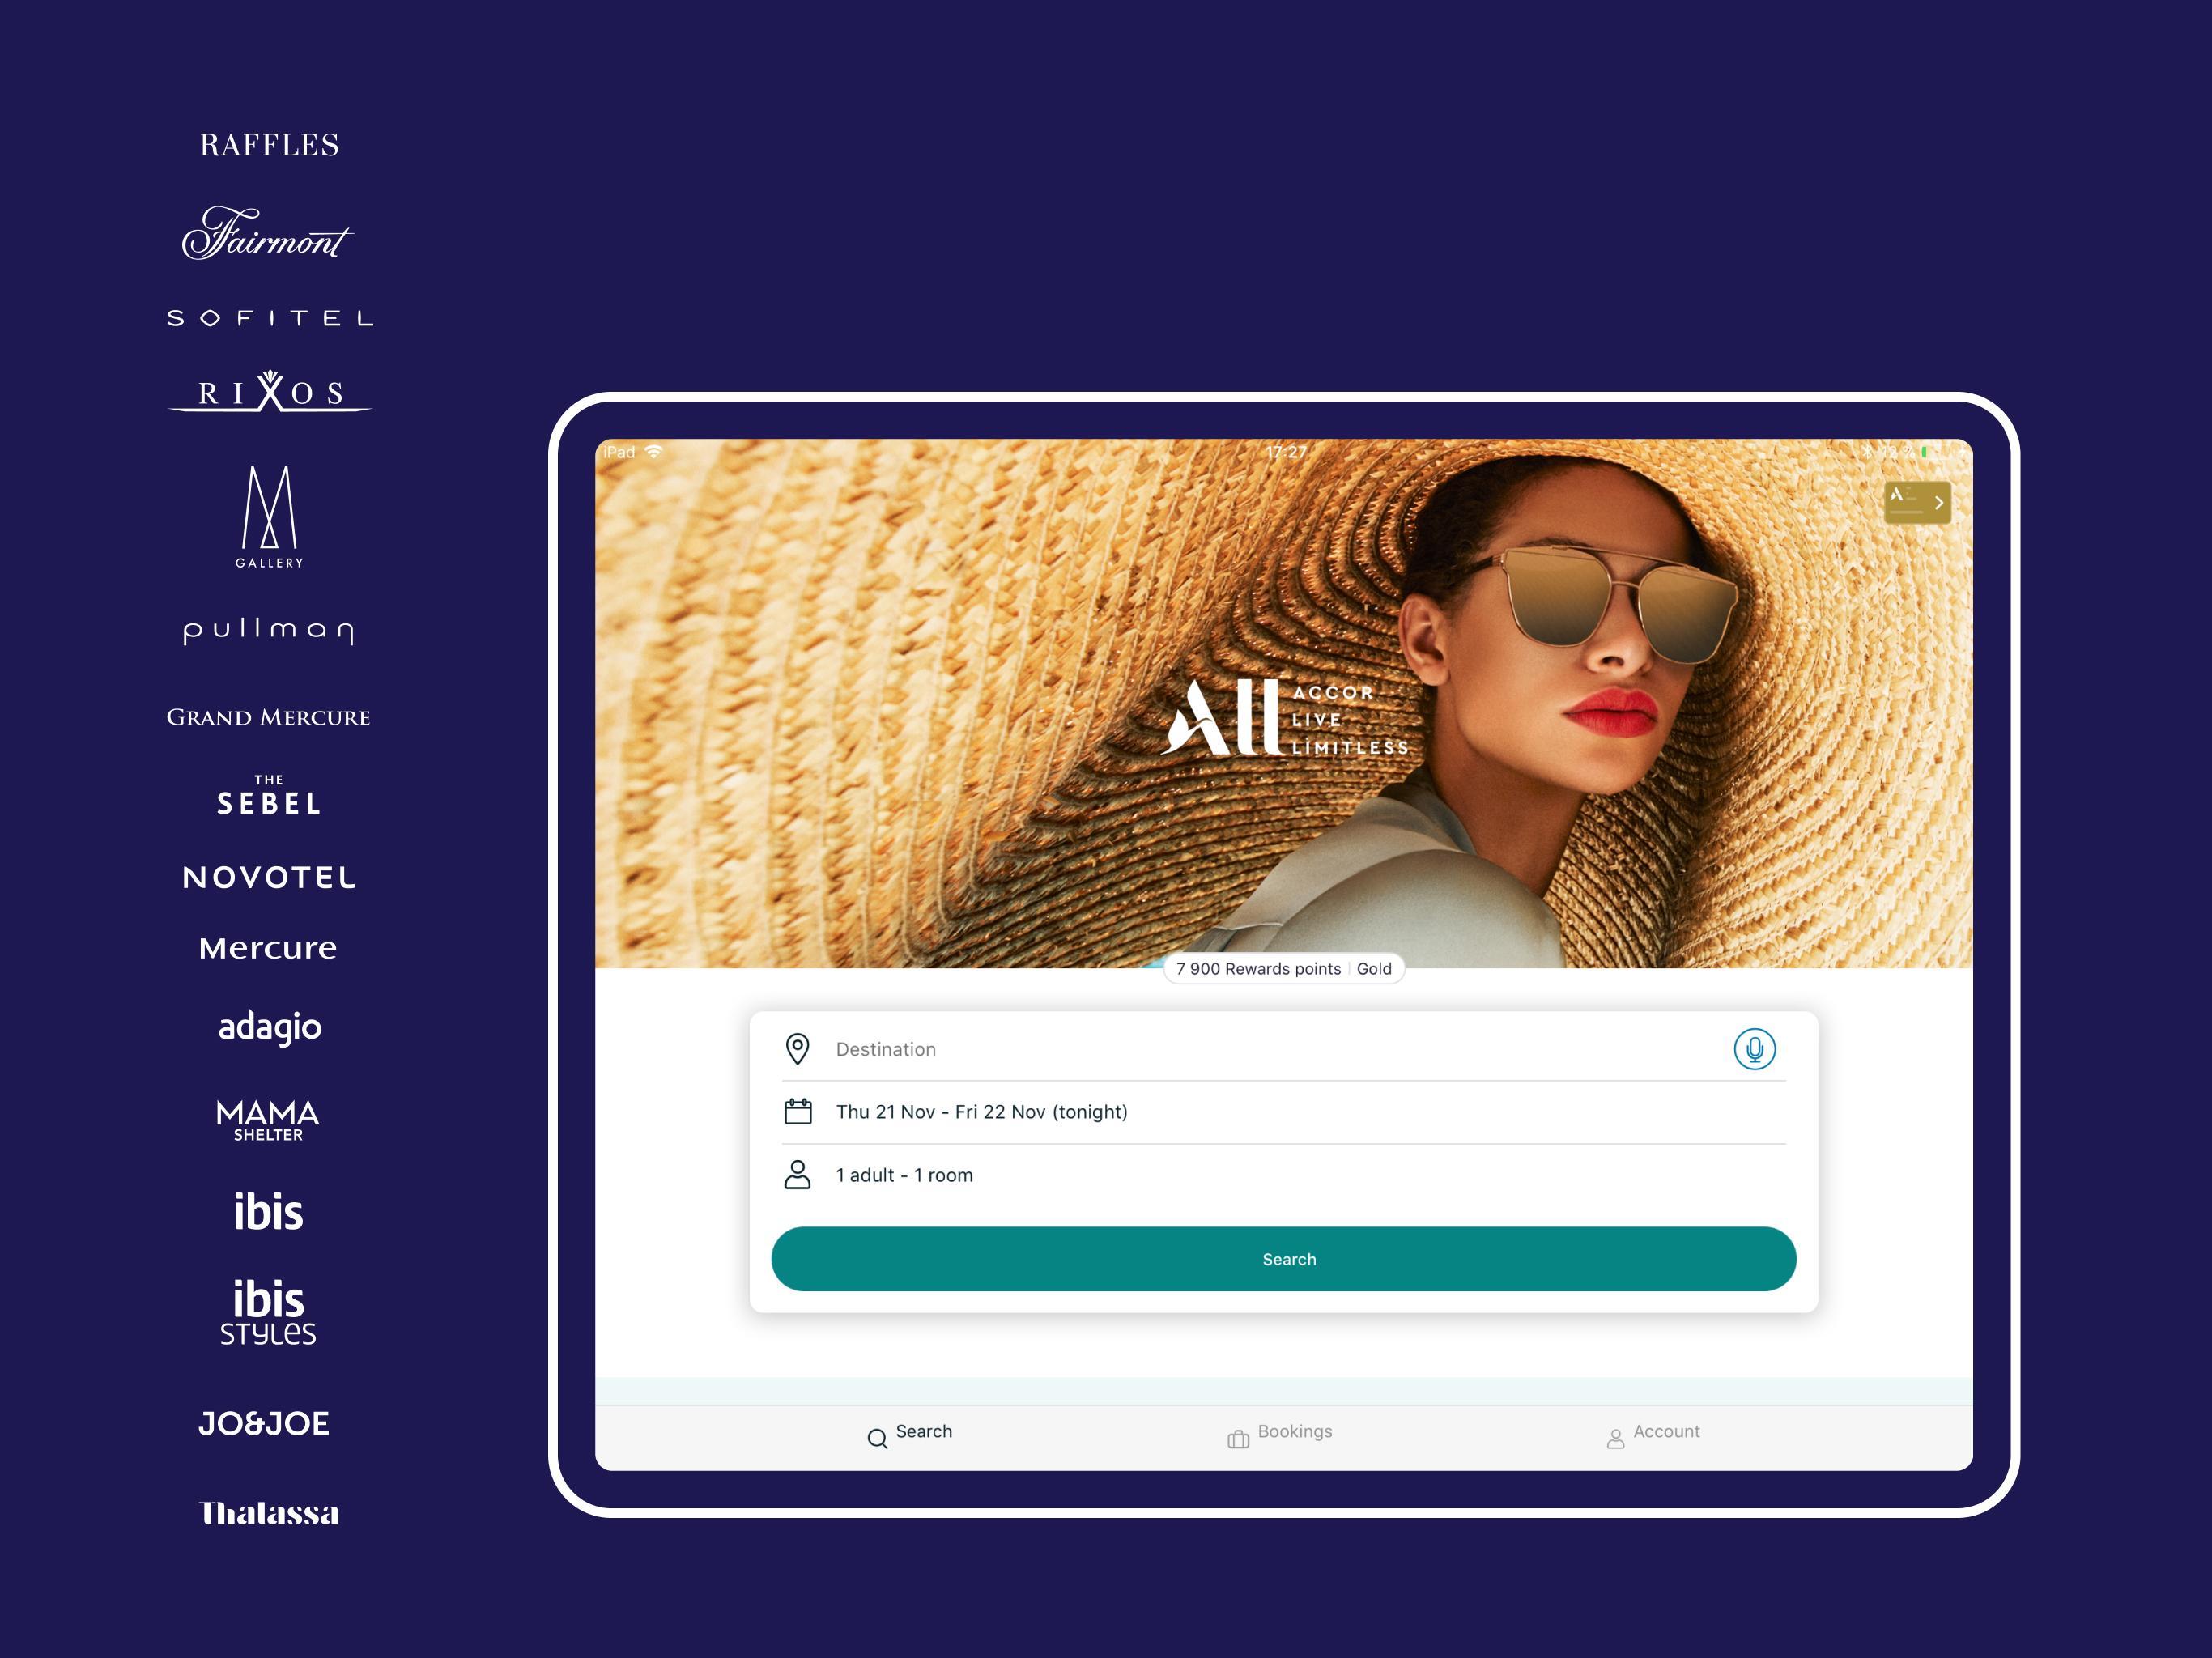The height and width of the screenshot is (1658, 2212).
Task: Open the 1 adult - 1 room selector
Action: pos(1283,1175)
